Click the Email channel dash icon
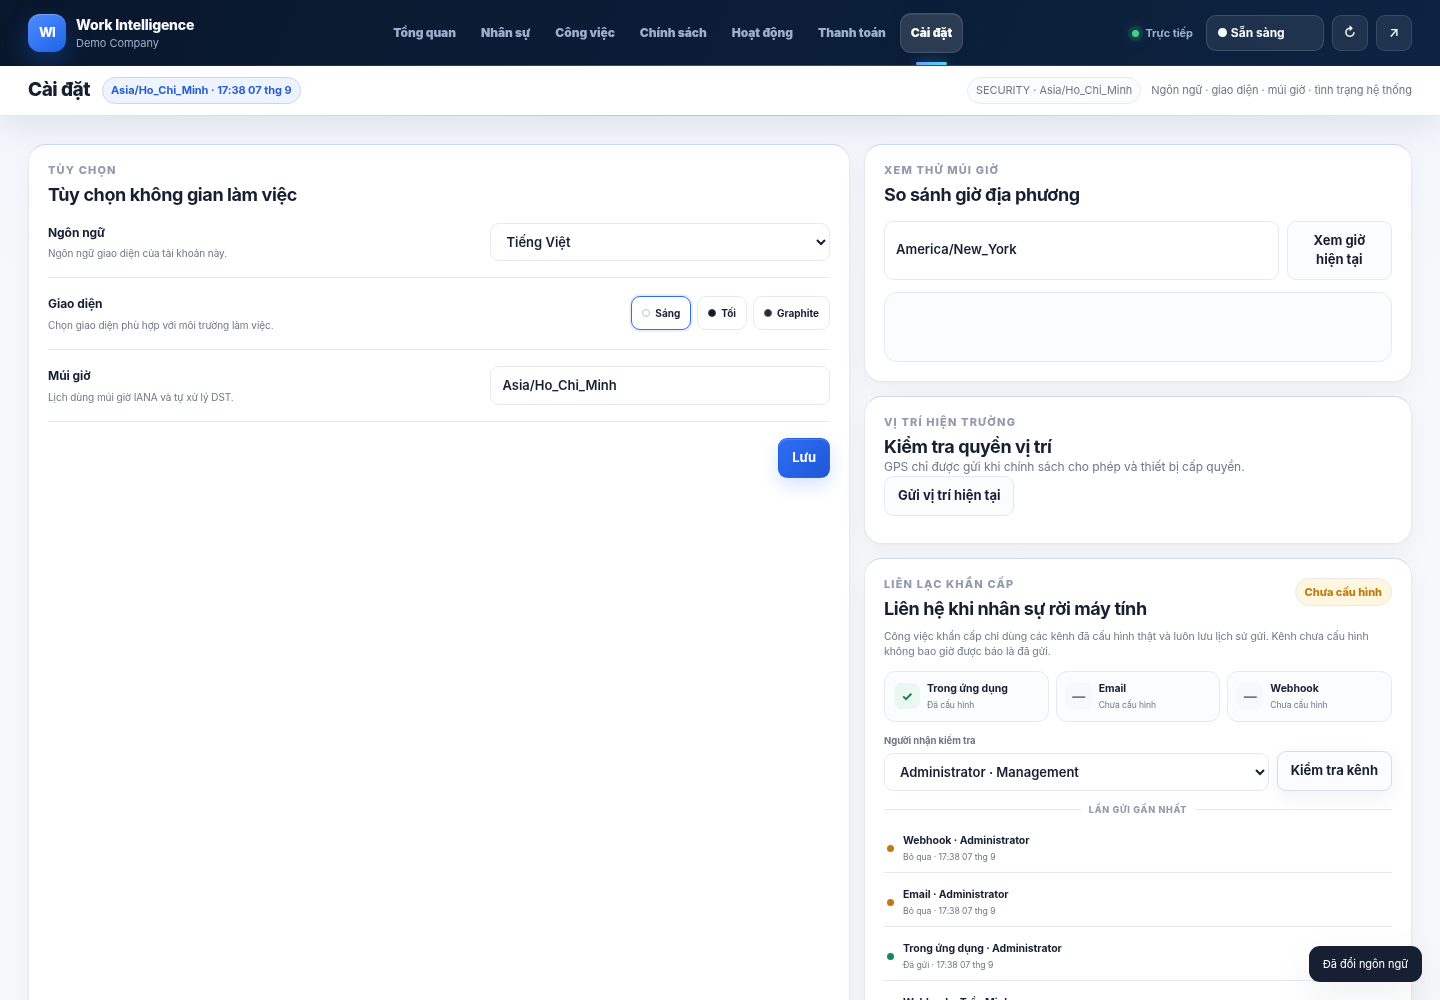 click(x=1079, y=696)
